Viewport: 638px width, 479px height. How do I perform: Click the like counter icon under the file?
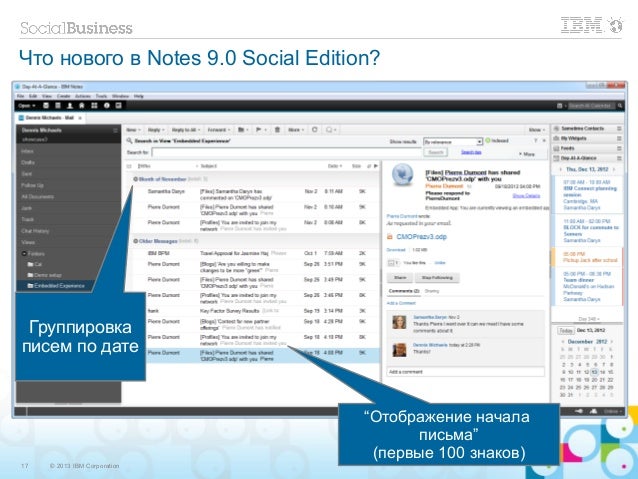point(392,263)
